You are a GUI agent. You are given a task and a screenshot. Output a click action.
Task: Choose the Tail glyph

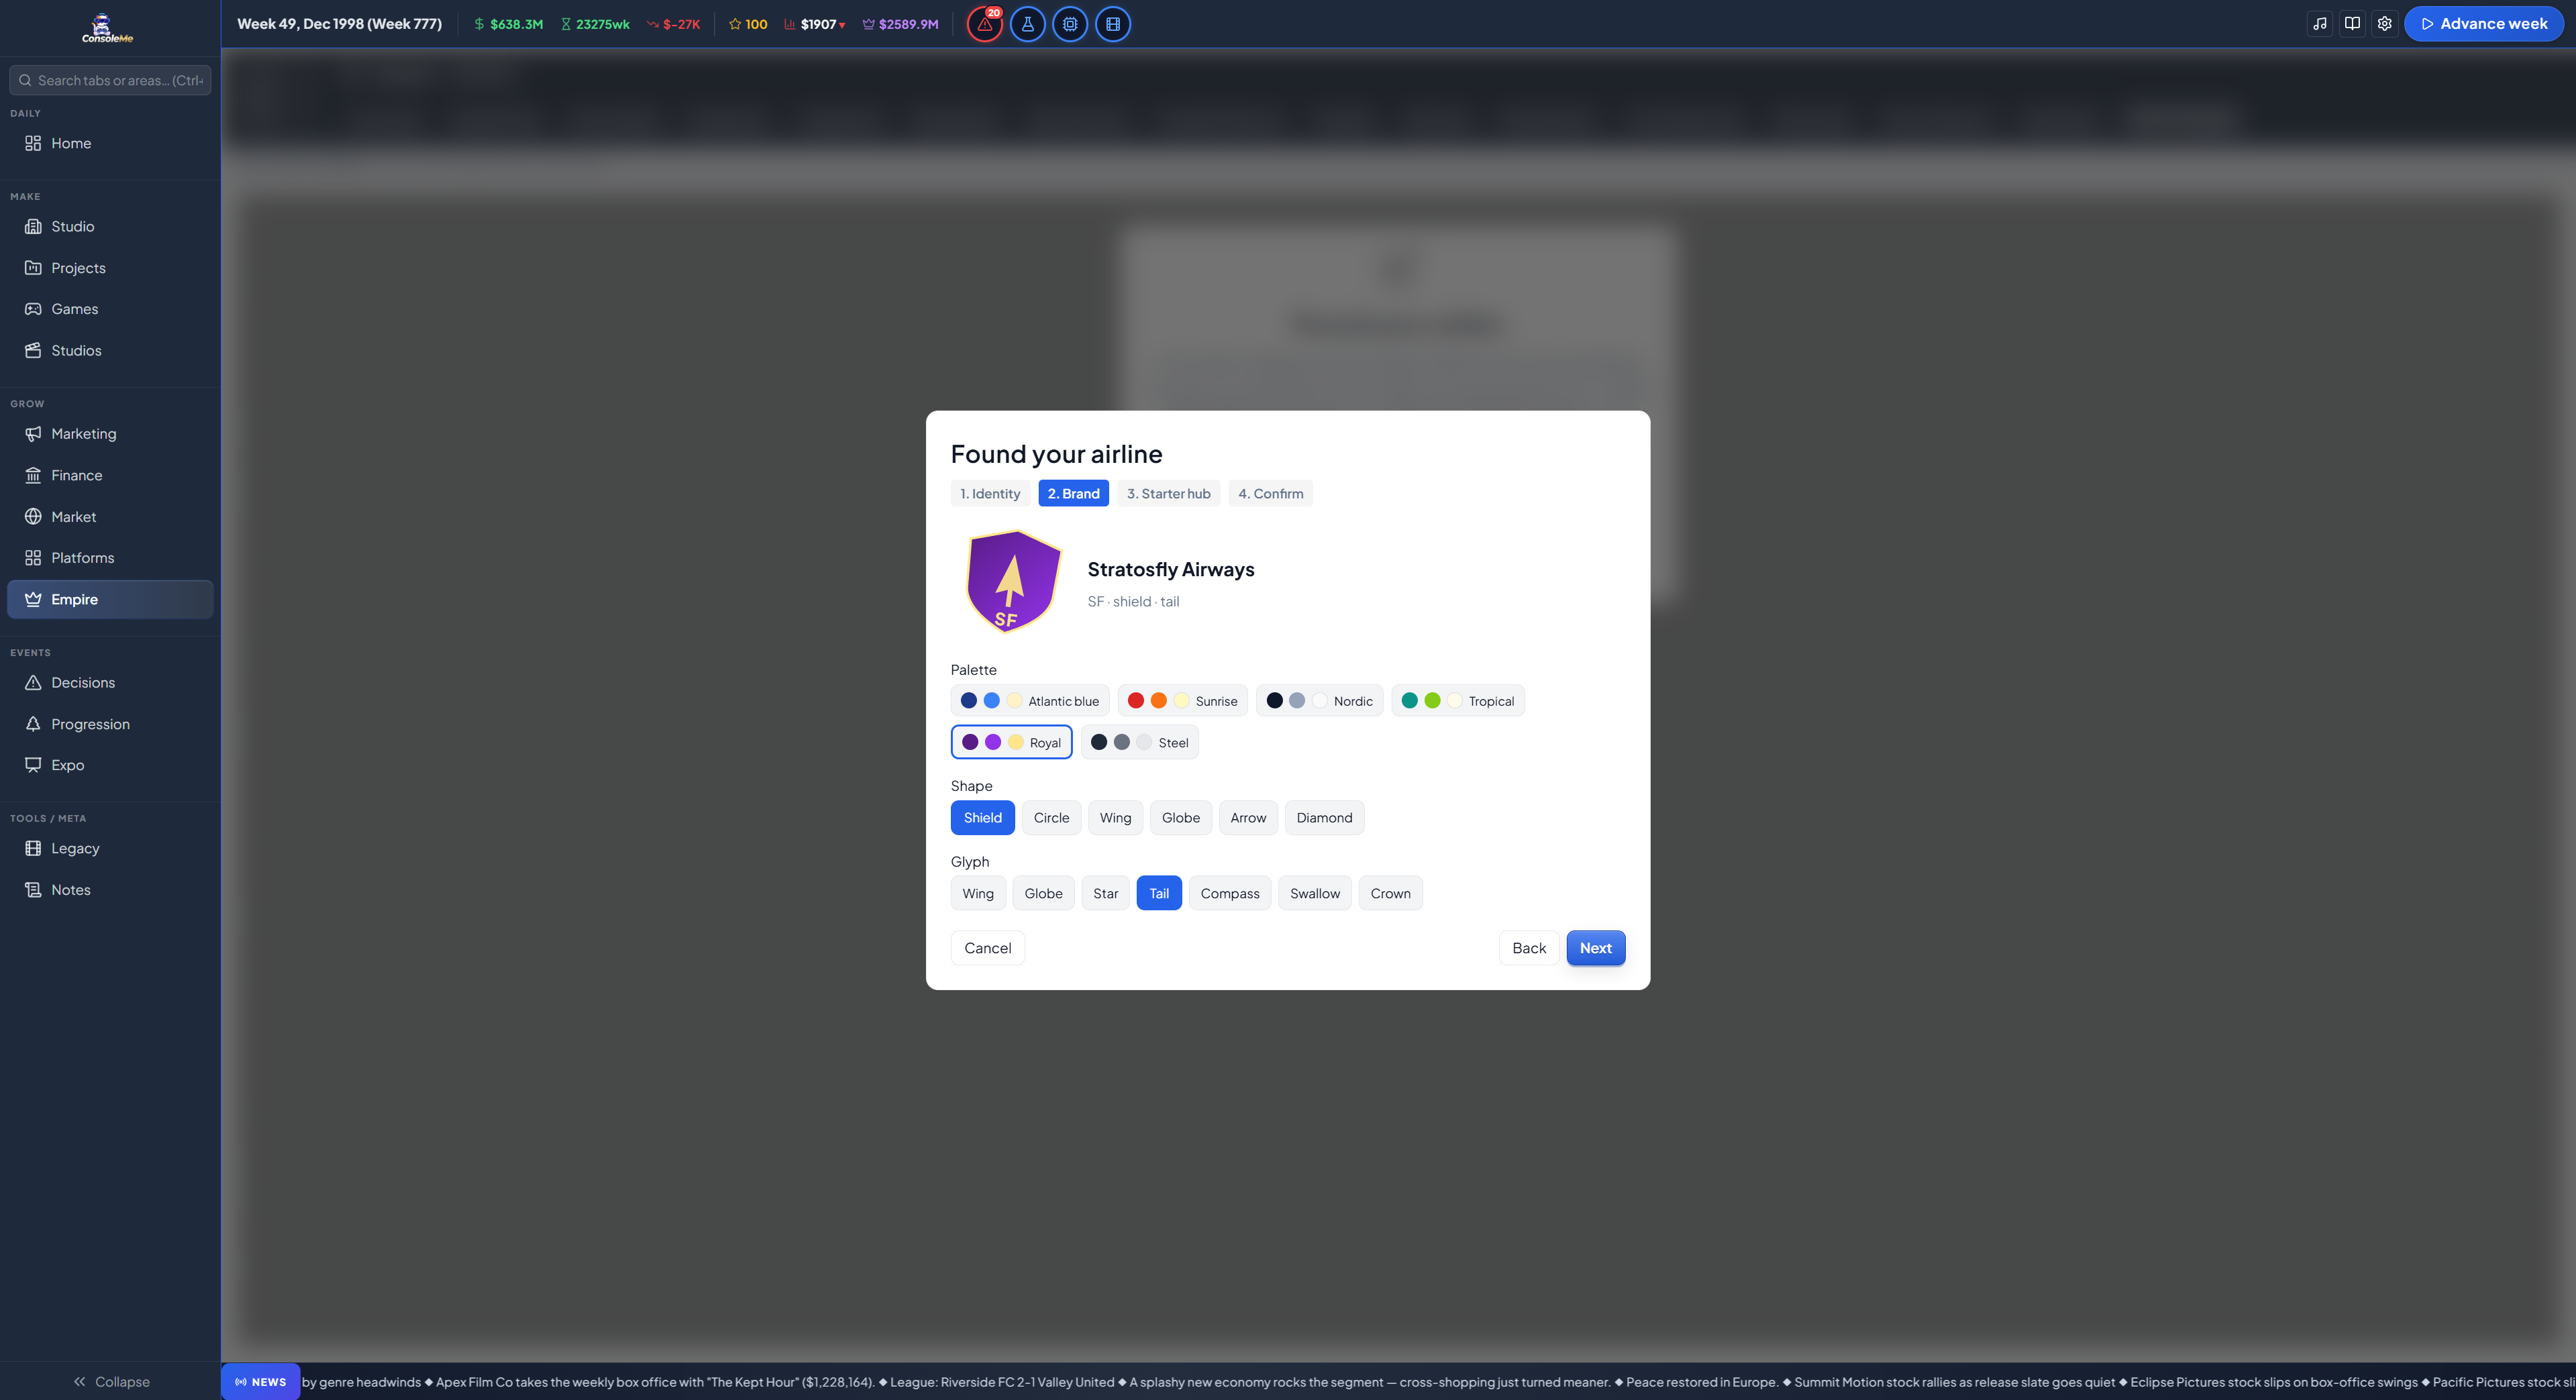(1159, 893)
